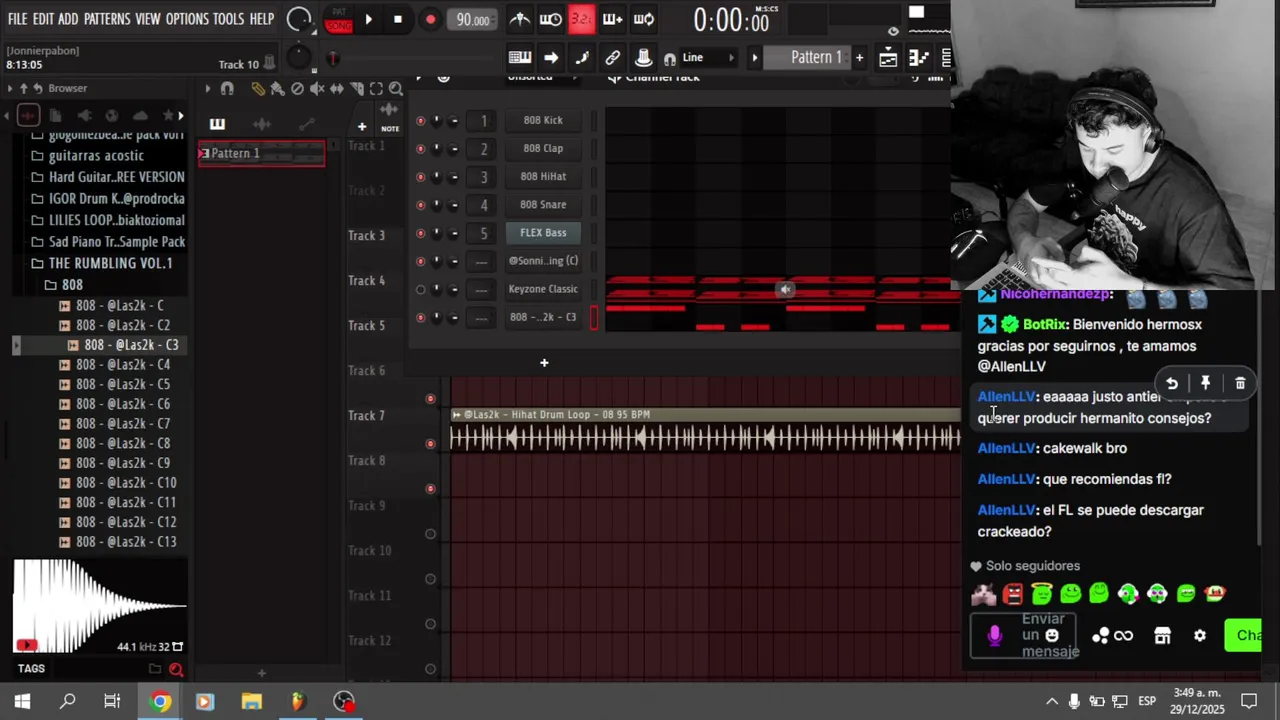
Task: Click the trash icon on chat message
Action: (1240, 383)
